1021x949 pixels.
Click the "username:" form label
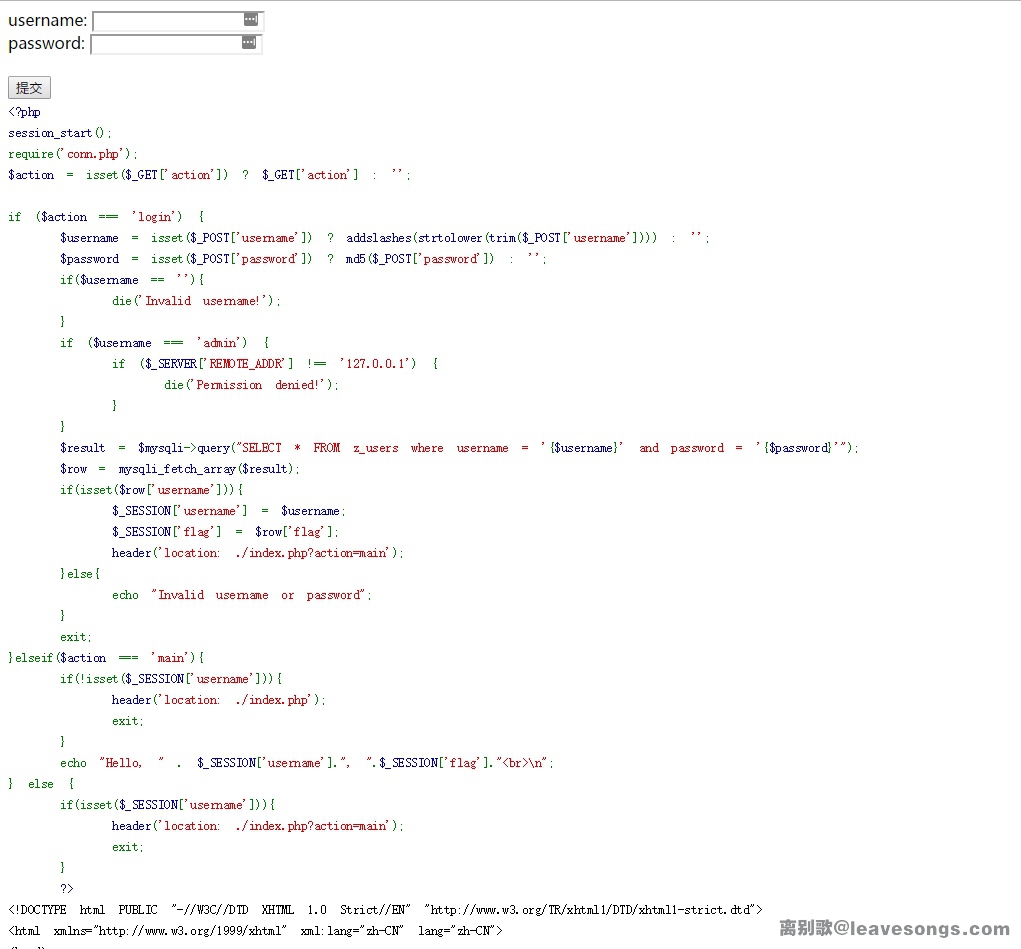(47, 20)
